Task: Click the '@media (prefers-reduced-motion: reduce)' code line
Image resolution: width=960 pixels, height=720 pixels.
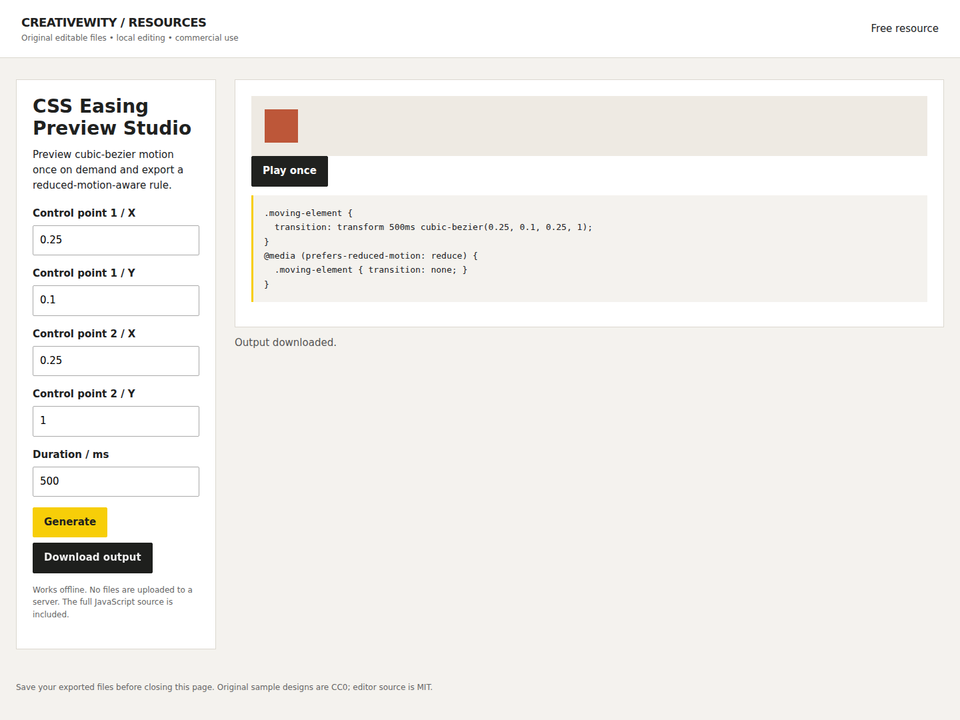Action: 370,256
